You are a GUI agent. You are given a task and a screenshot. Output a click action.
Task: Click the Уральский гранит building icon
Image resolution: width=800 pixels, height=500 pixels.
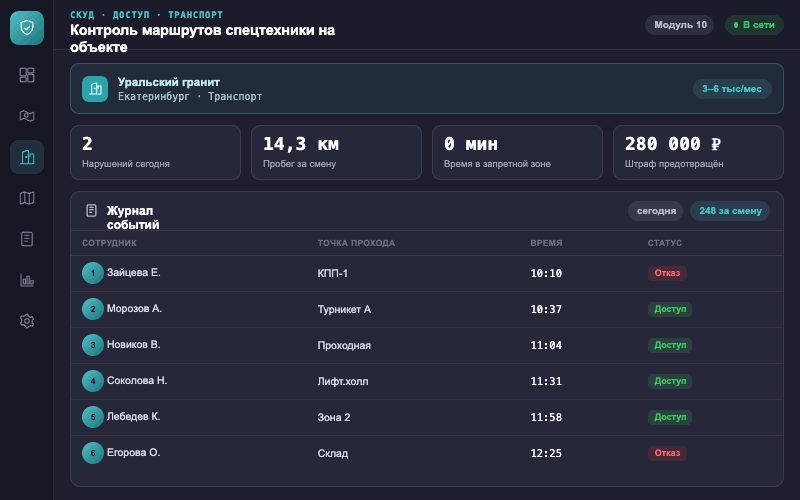(95, 89)
